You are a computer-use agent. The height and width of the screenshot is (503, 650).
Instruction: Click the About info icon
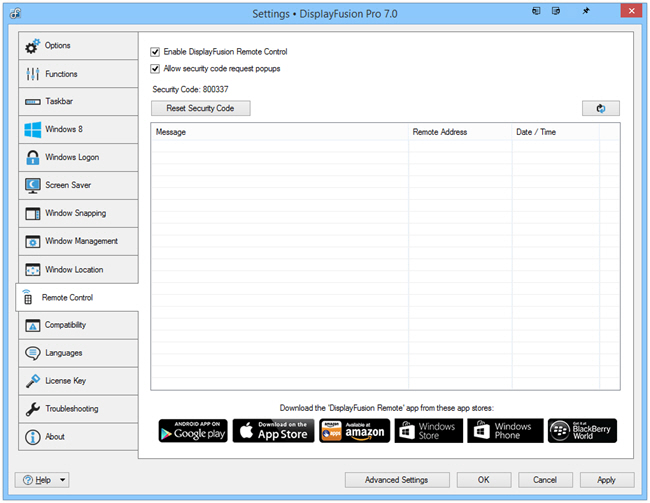point(32,437)
